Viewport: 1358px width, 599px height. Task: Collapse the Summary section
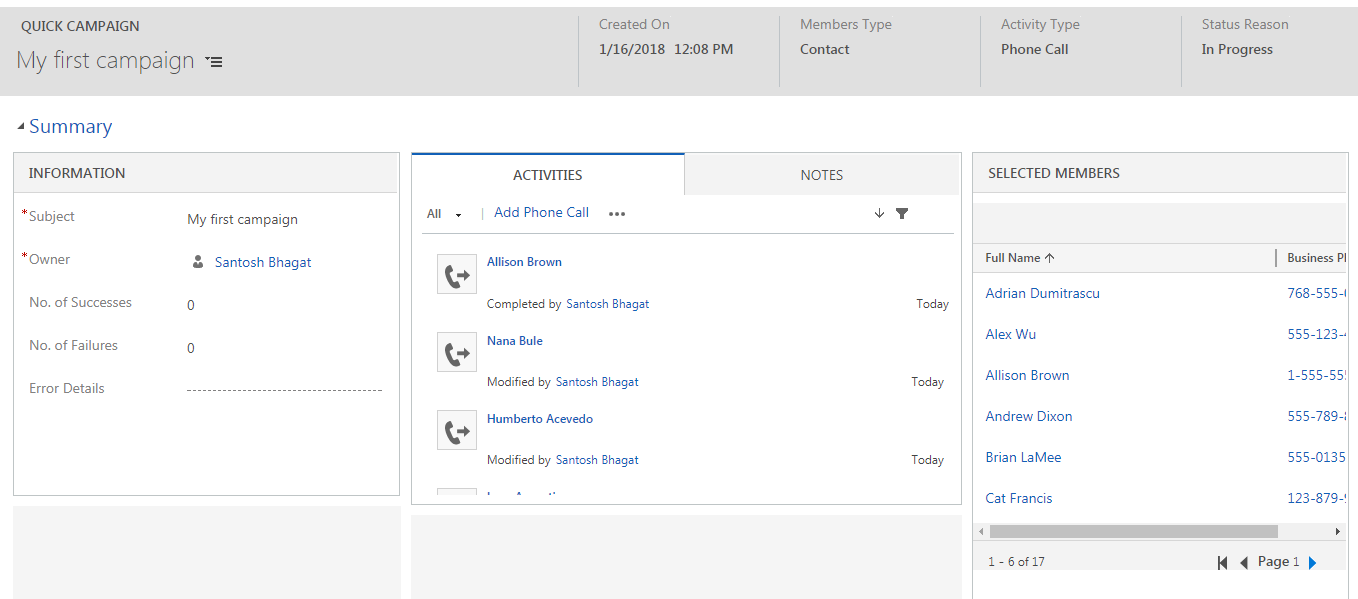click(x=21, y=127)
